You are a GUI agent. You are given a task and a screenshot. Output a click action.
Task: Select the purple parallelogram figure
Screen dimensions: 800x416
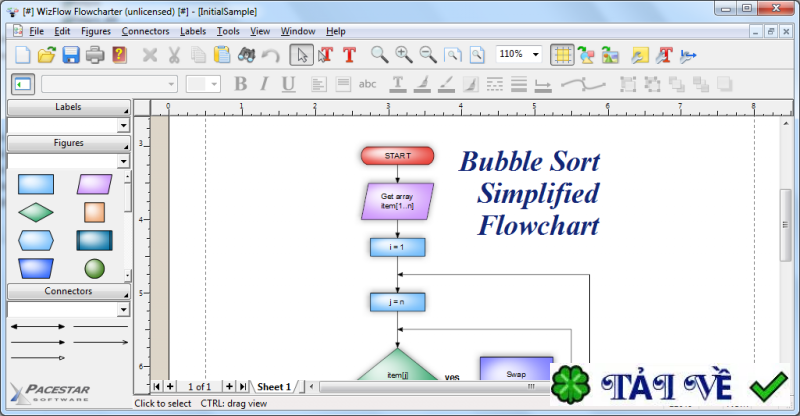tap(94, 184)
